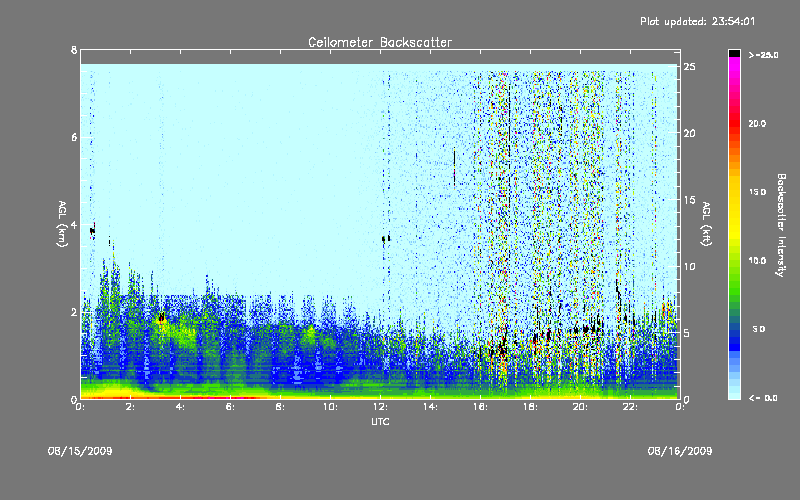Click the '18:' UTC hour tick label
Viewport: 800px width, 500px height.
530,407
